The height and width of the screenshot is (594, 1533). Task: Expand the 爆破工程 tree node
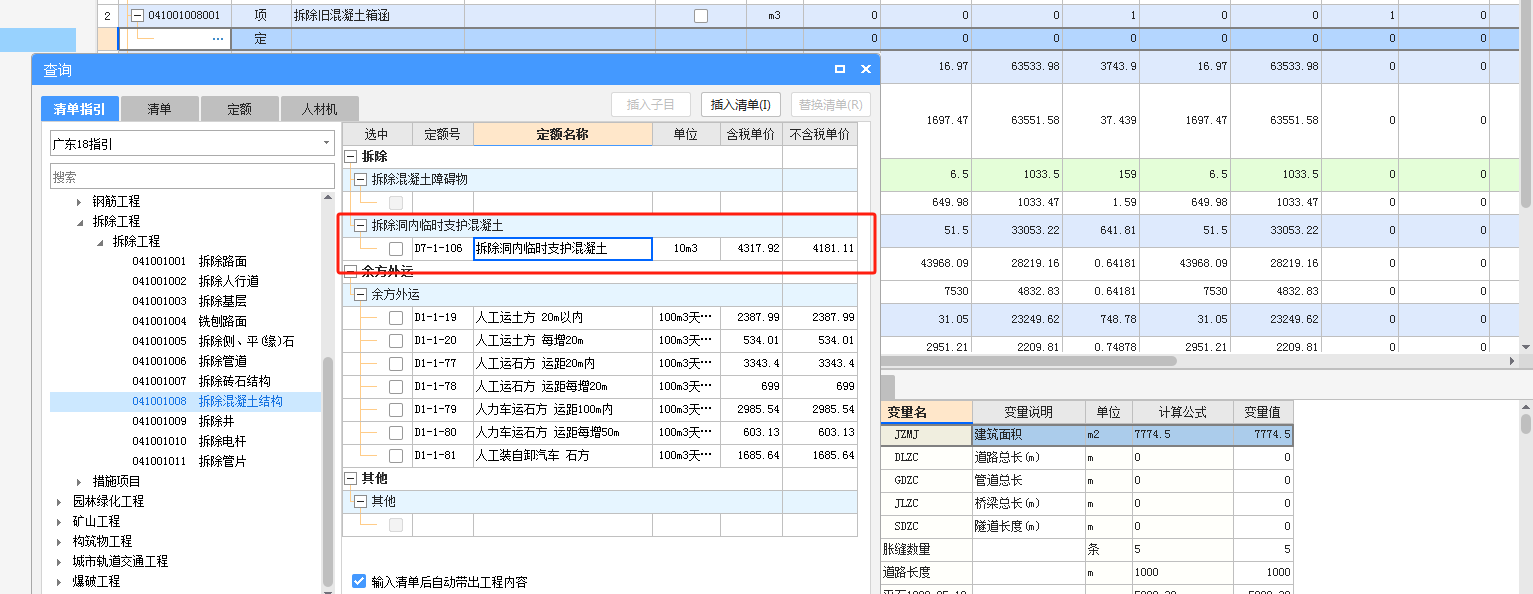(59, 582)
